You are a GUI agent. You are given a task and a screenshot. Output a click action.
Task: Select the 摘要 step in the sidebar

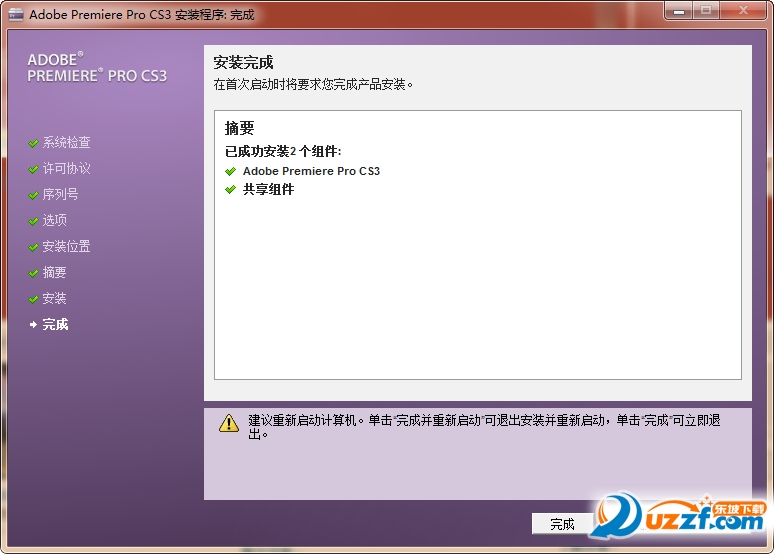click(x=54, y=273)
